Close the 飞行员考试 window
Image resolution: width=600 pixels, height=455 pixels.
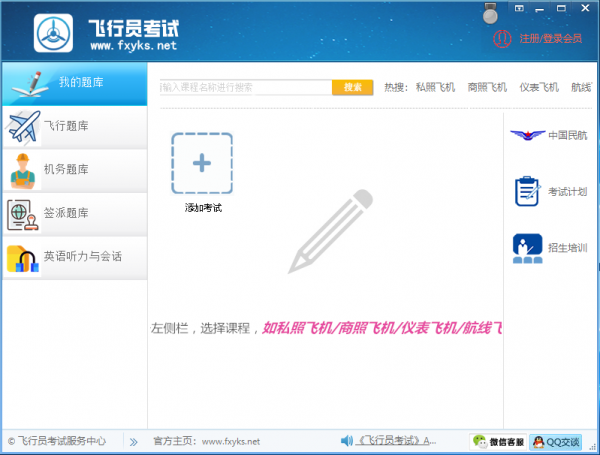click(x=585, y=8)
